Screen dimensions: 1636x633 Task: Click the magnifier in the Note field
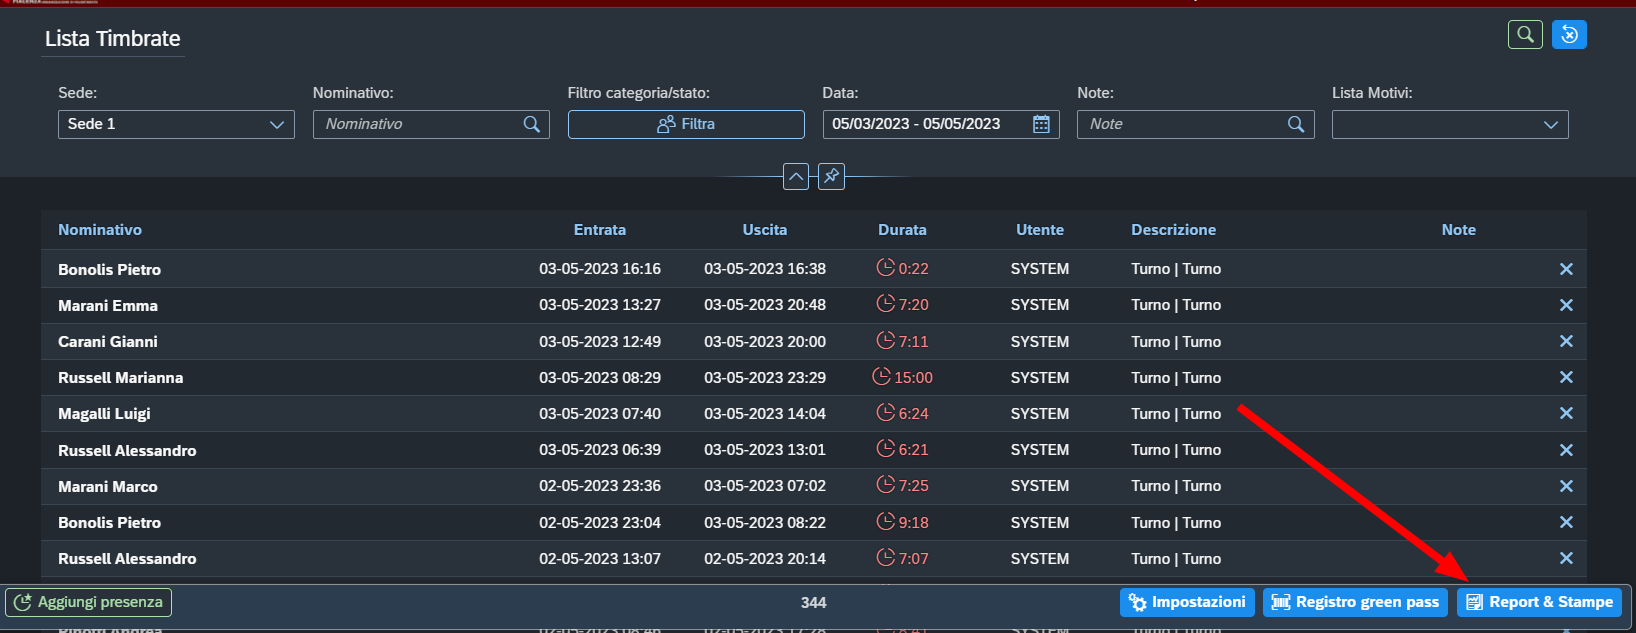coord(1296,124)
